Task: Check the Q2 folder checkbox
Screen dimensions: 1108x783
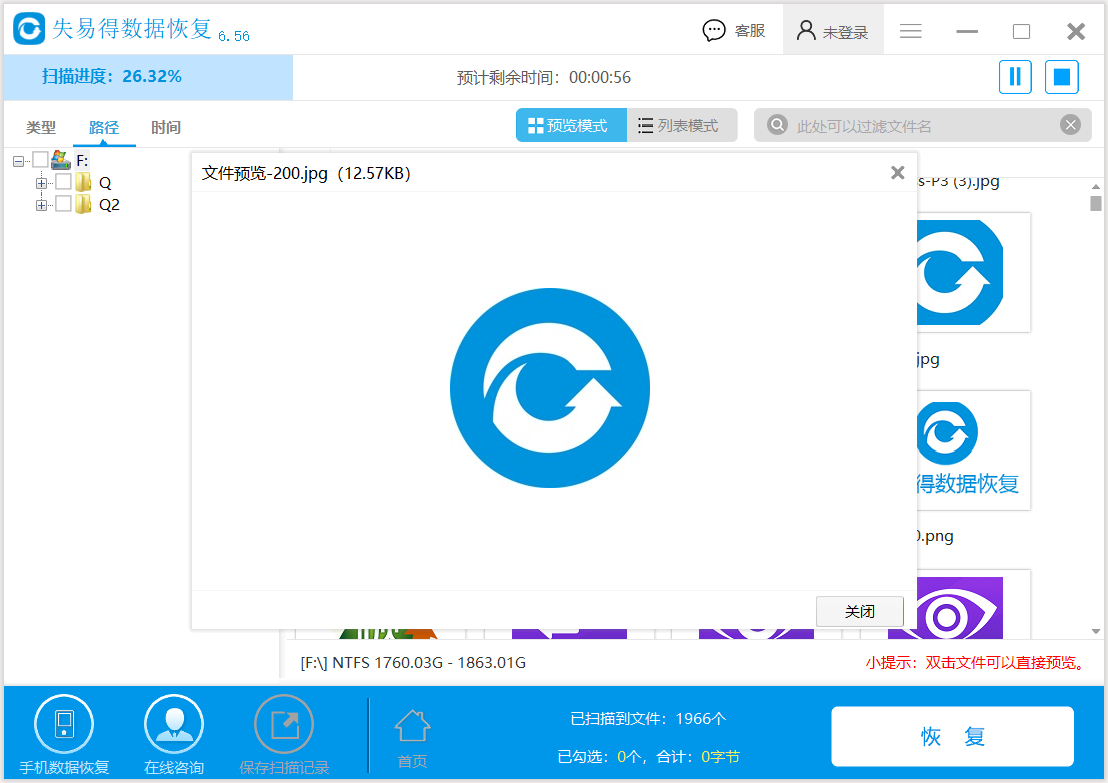Action: coord(64,204)
